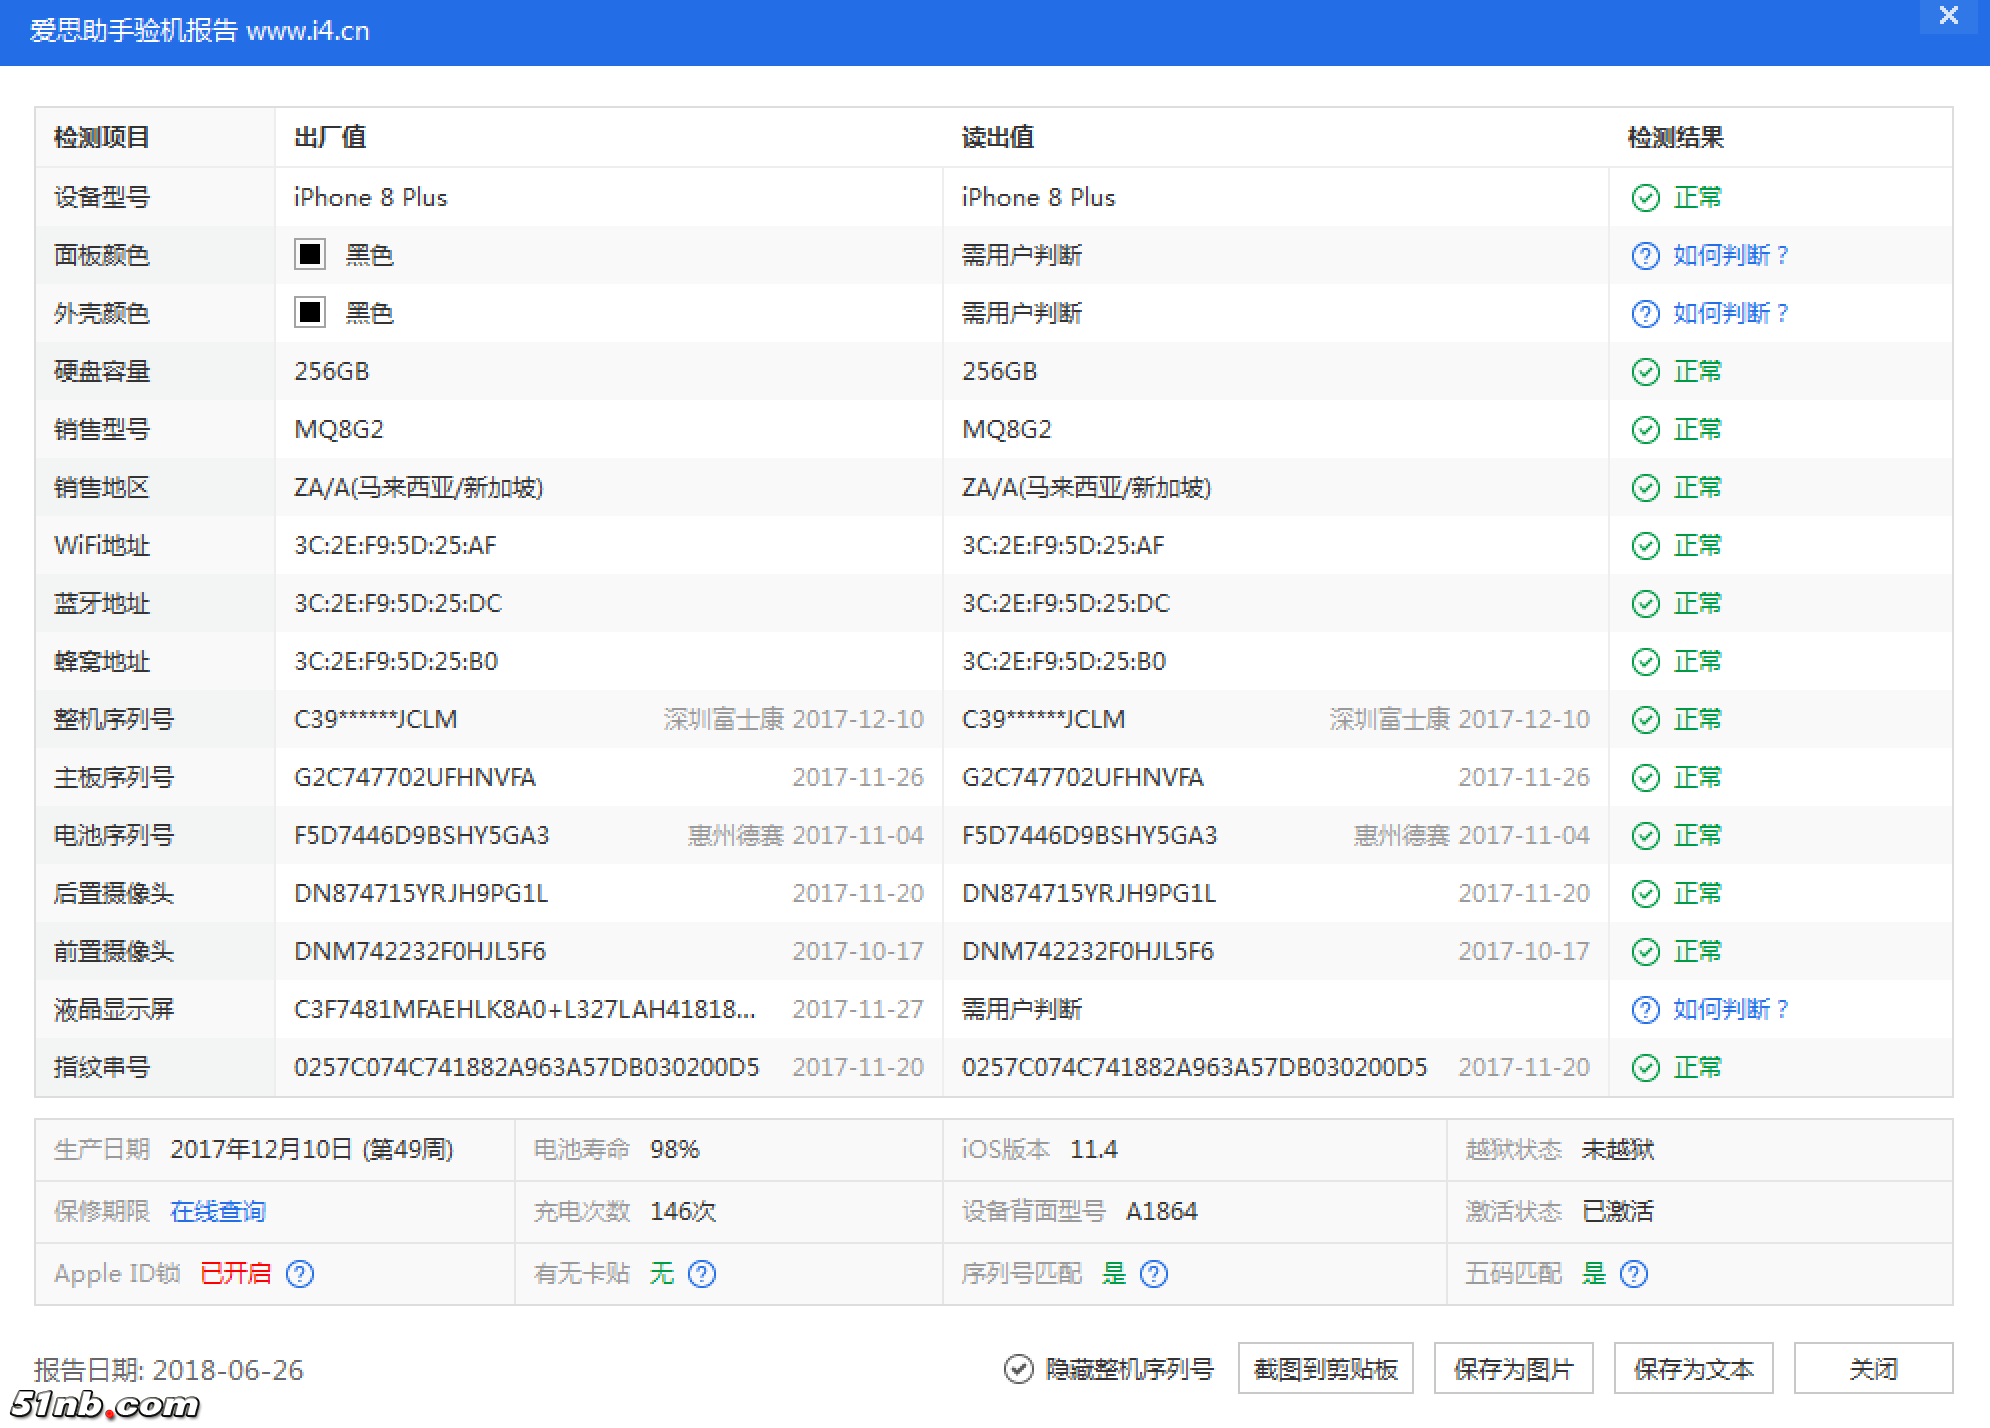Click 激活状态 已激活 value
This screenshot has height=1428, width=1990.
click(1618, 1211)
